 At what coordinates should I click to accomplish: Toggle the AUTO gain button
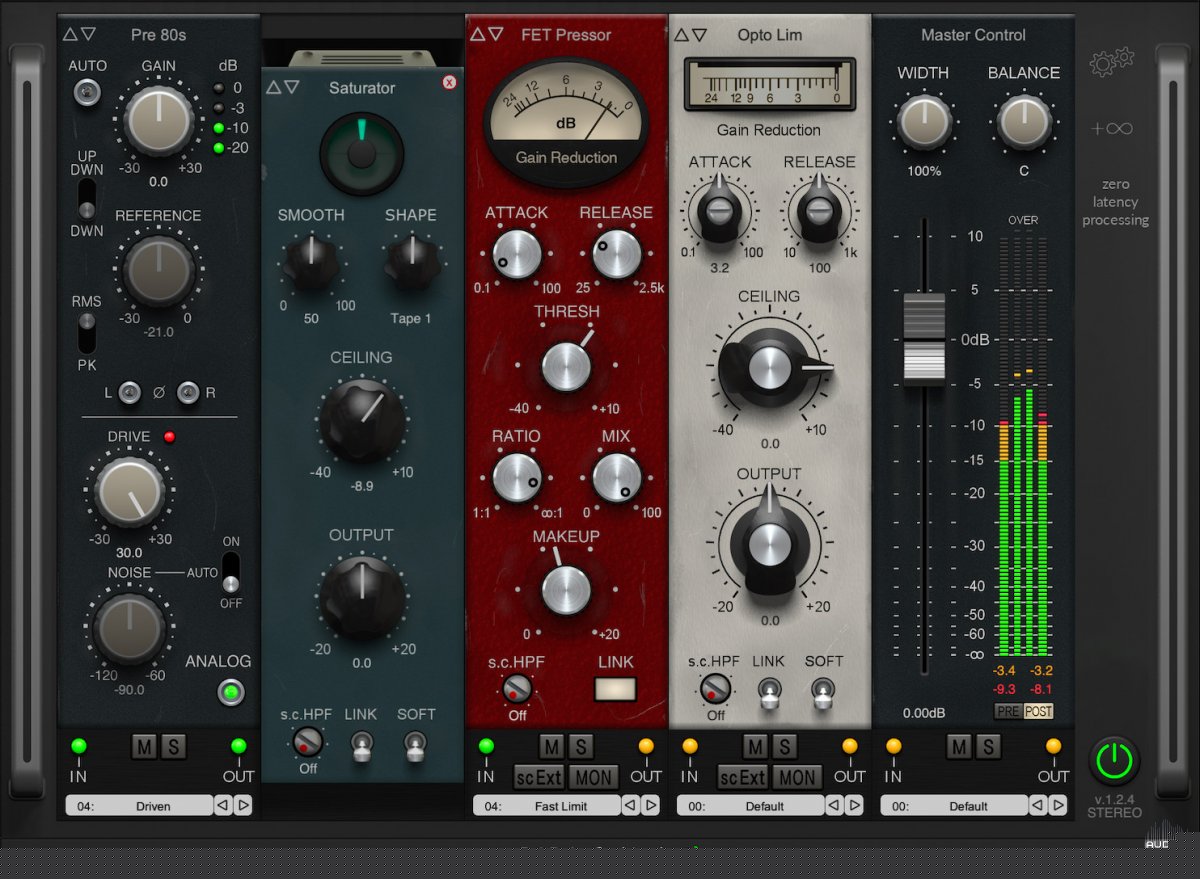[x=88, y=93]
